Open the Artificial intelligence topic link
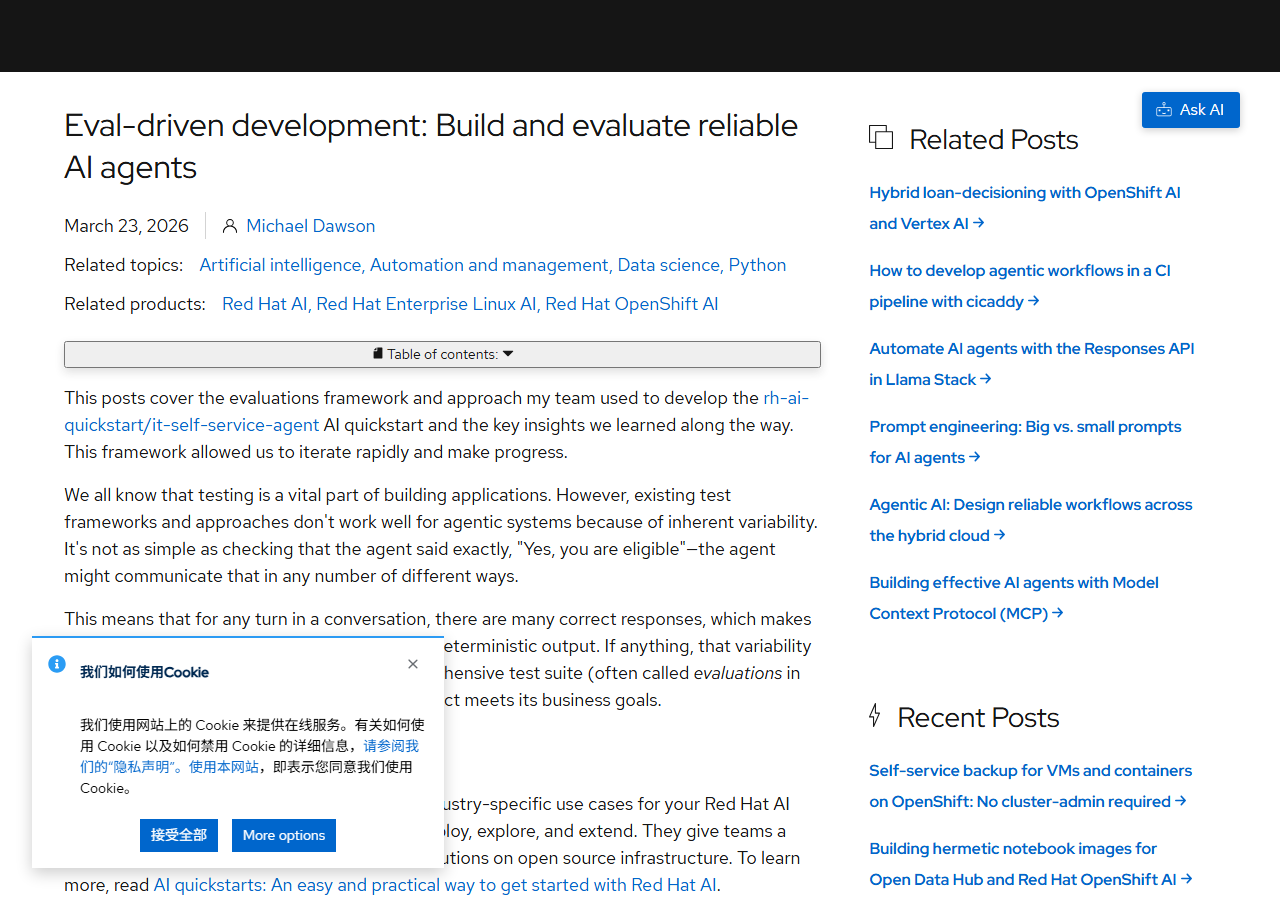Viewport: 1280px width, 900px height. pyautogui.click(x=280, y=265)
